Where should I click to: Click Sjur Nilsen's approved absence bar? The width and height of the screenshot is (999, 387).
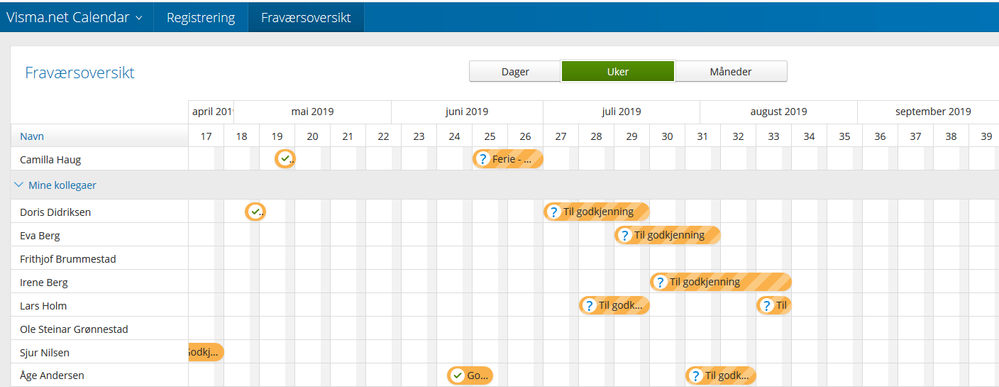(x=206, y=352)
